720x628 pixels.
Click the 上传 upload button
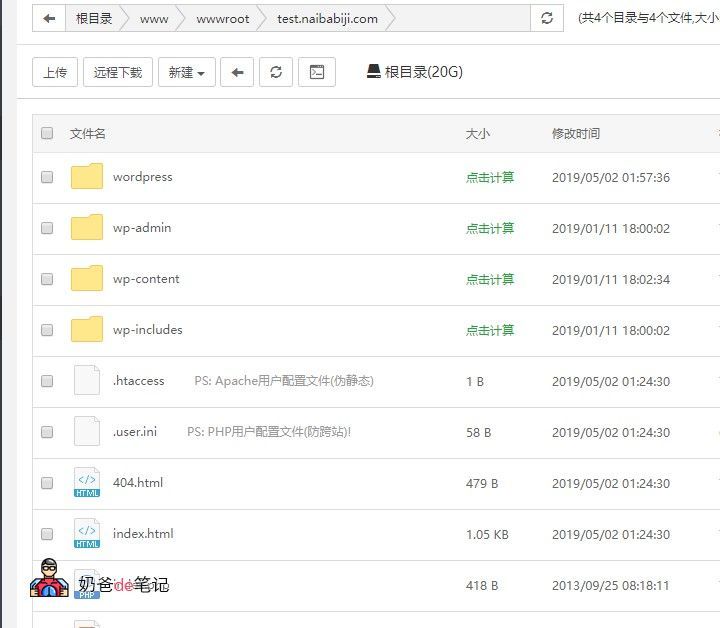[x=55, y=72]
